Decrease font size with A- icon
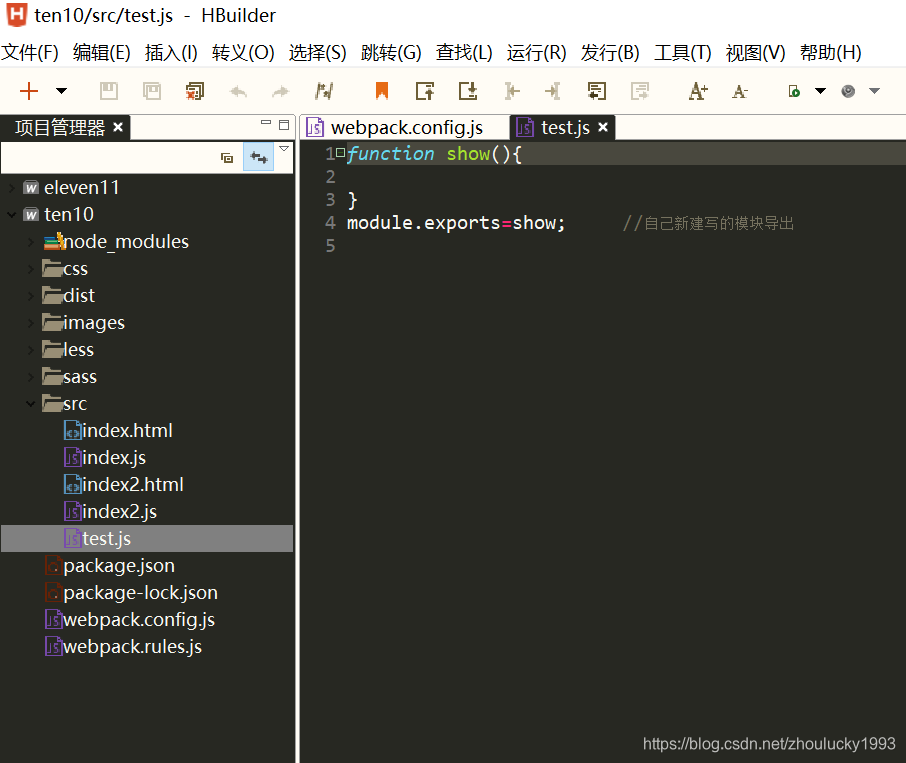Viewport: 906px width, 763px height. point(740,91)
